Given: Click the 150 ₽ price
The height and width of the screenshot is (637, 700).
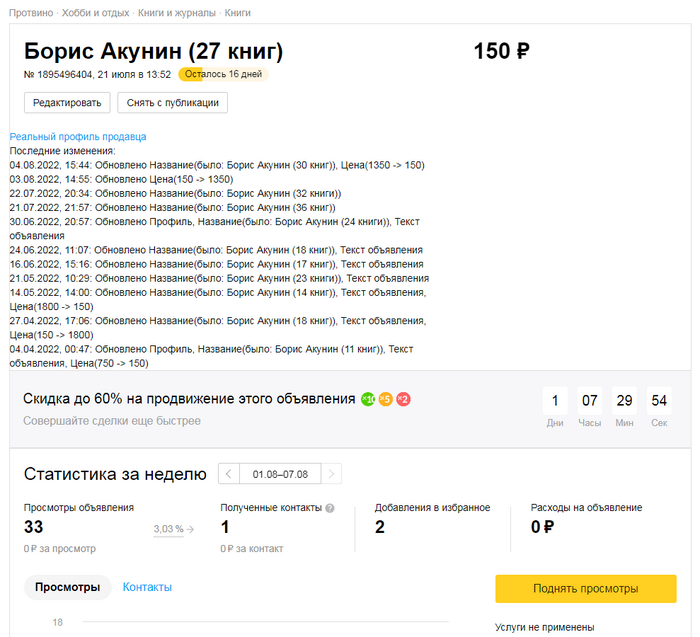Looking at the screenshot, I should [501, 51].
